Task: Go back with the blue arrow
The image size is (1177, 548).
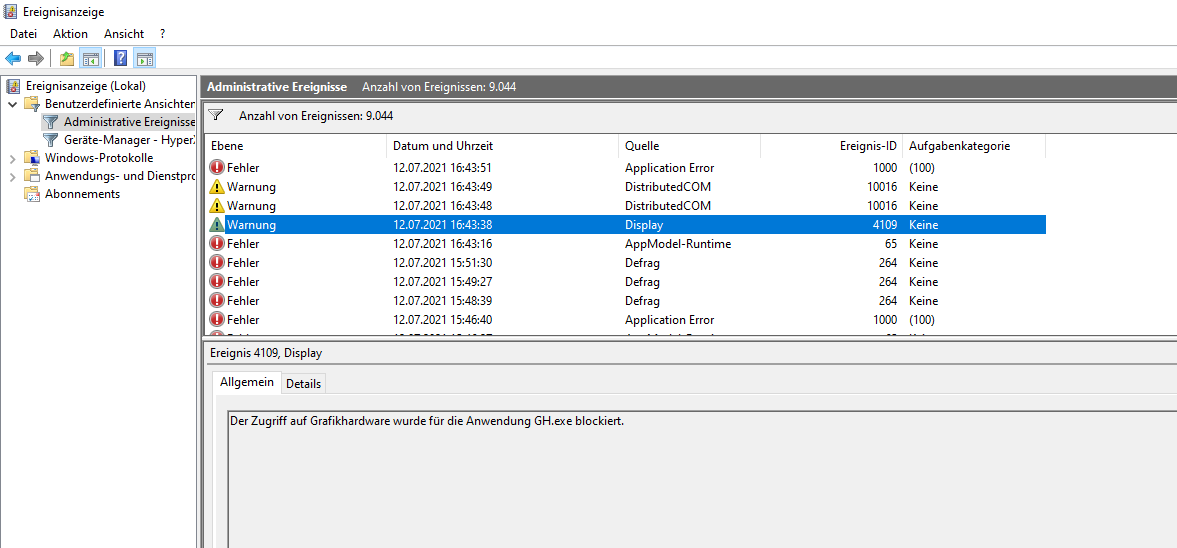Action: 13,59
